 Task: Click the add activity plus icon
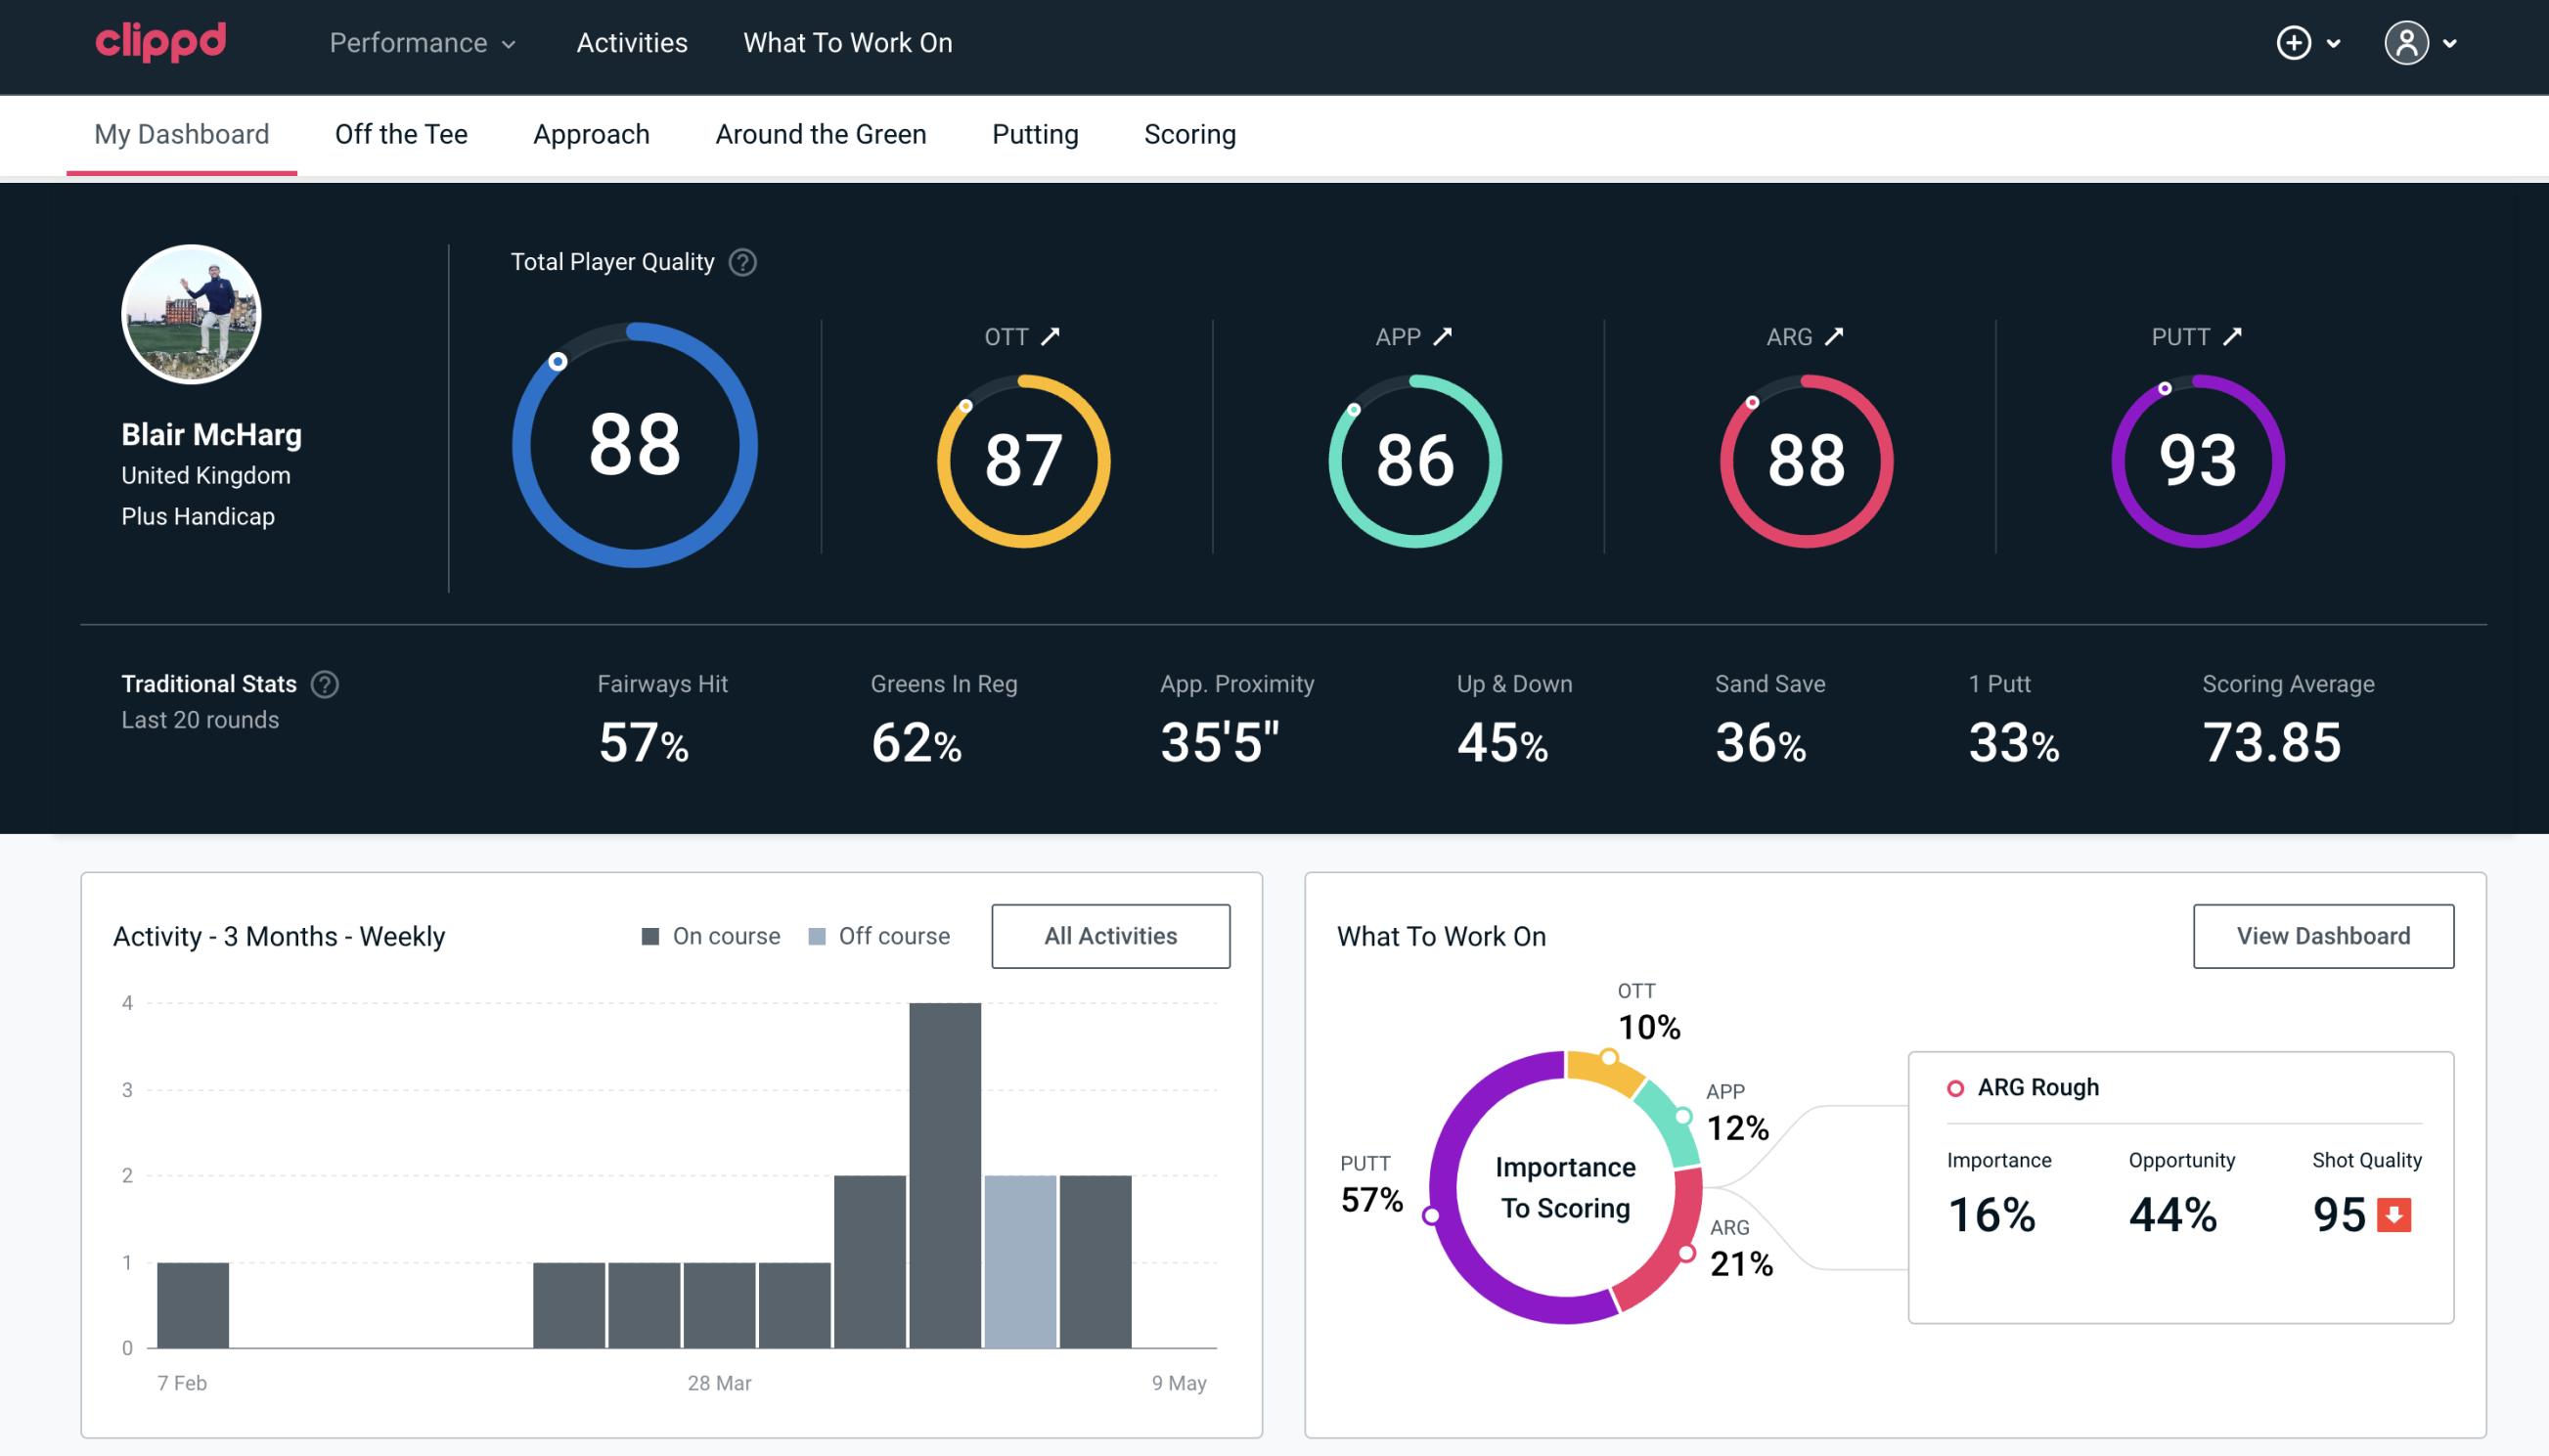point(2295,44)
